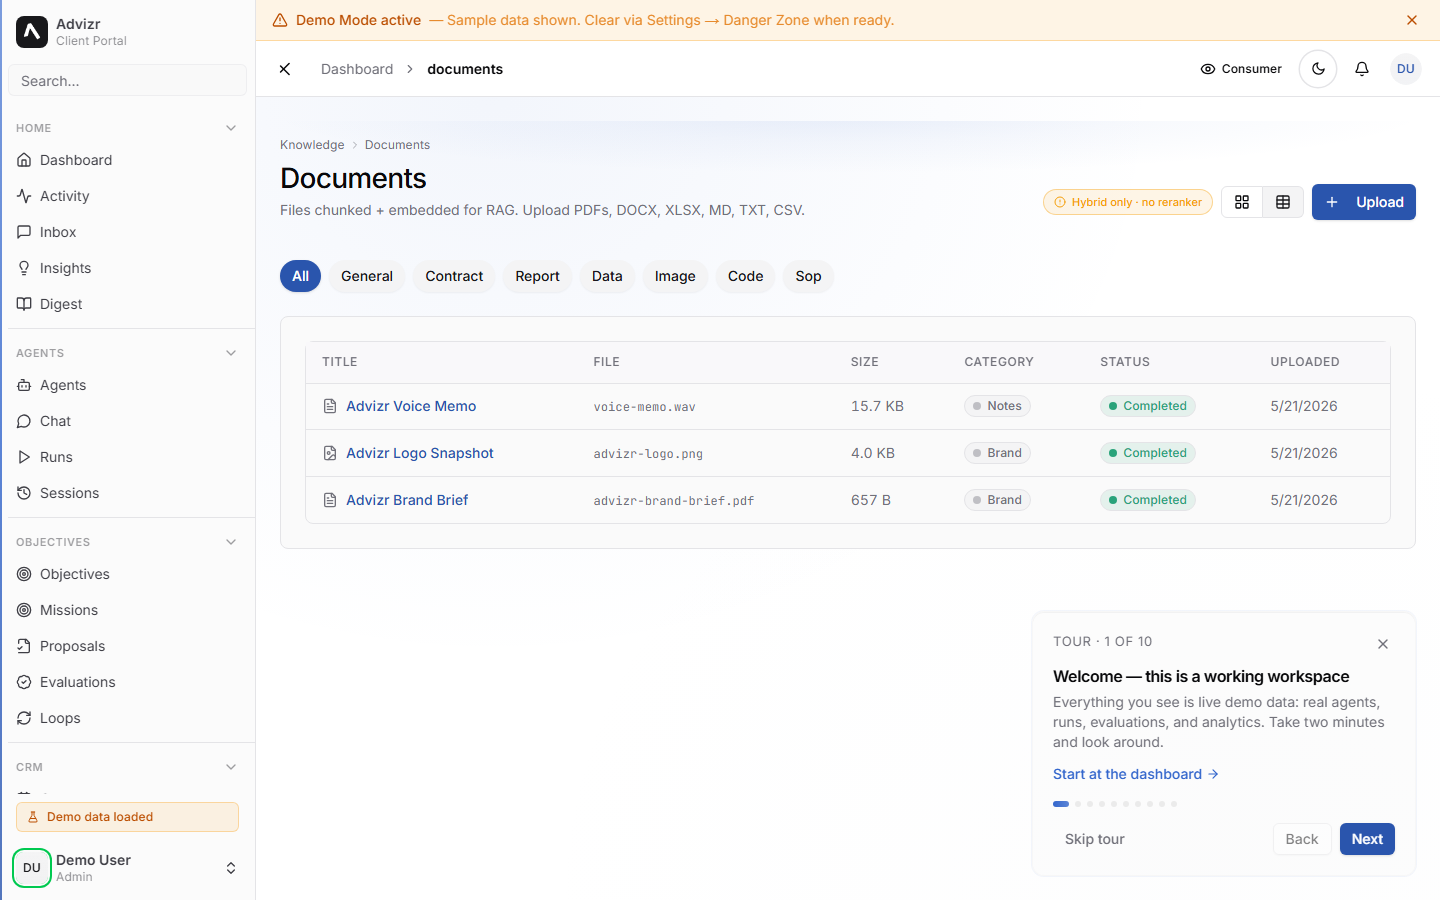The height and width of the screenshot is (900, 1440).
Task: Collapse the HOME section
Action: tap(231, 128)
